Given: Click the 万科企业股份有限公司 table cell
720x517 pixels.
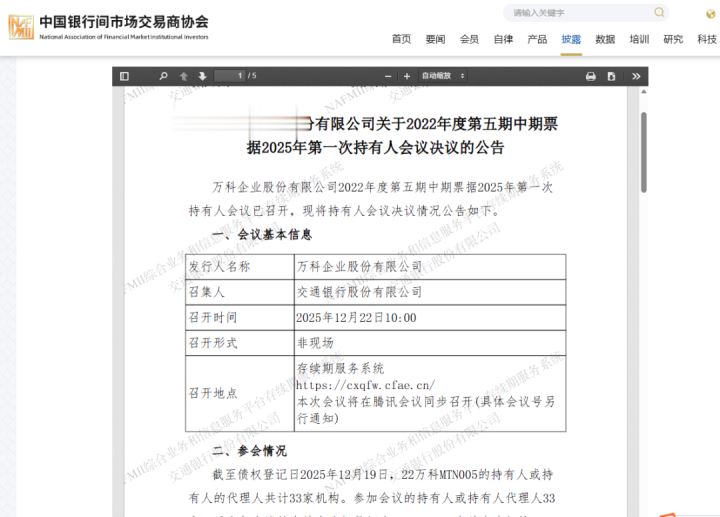Looking at the screenshot, I should (x=430, y=267).
